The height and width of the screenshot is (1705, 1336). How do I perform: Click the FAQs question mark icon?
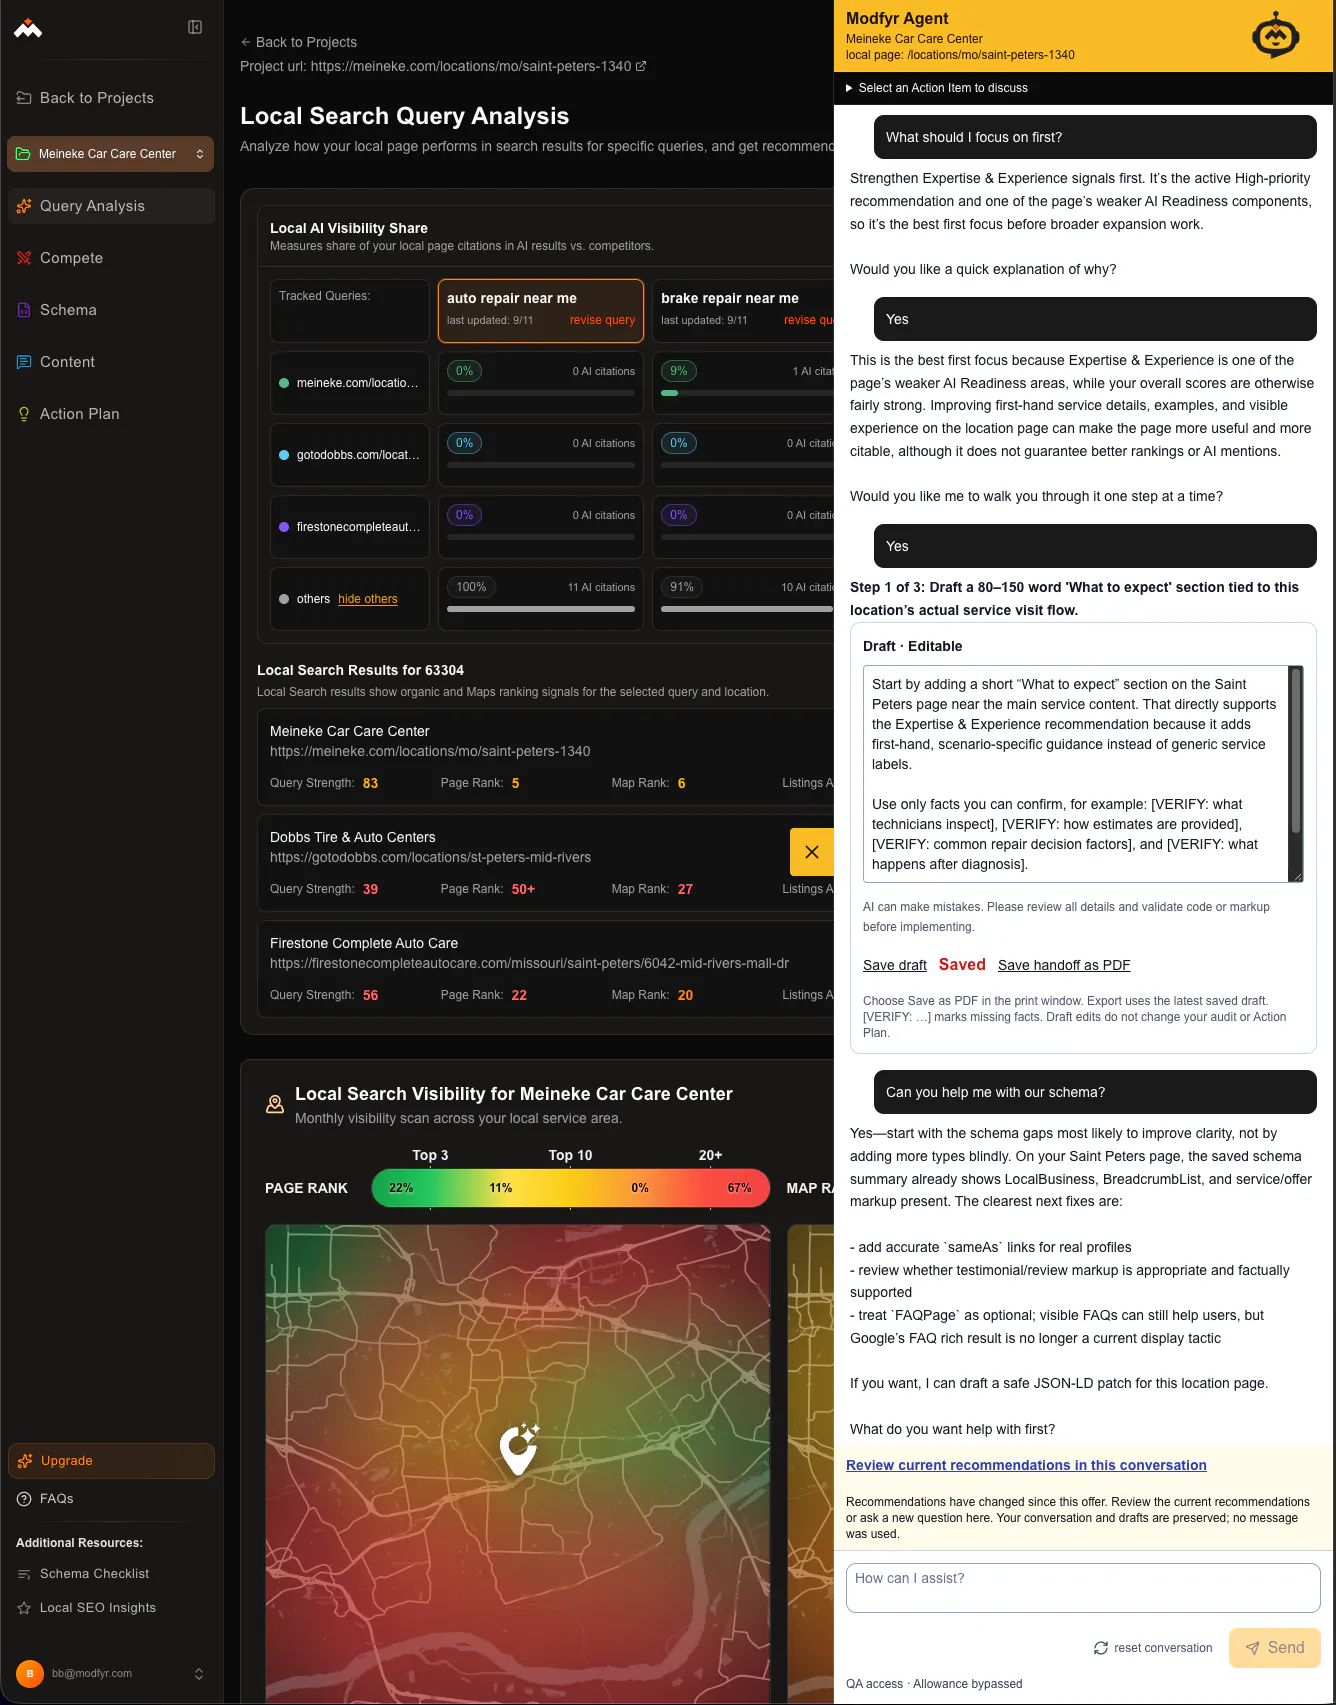24,1499
